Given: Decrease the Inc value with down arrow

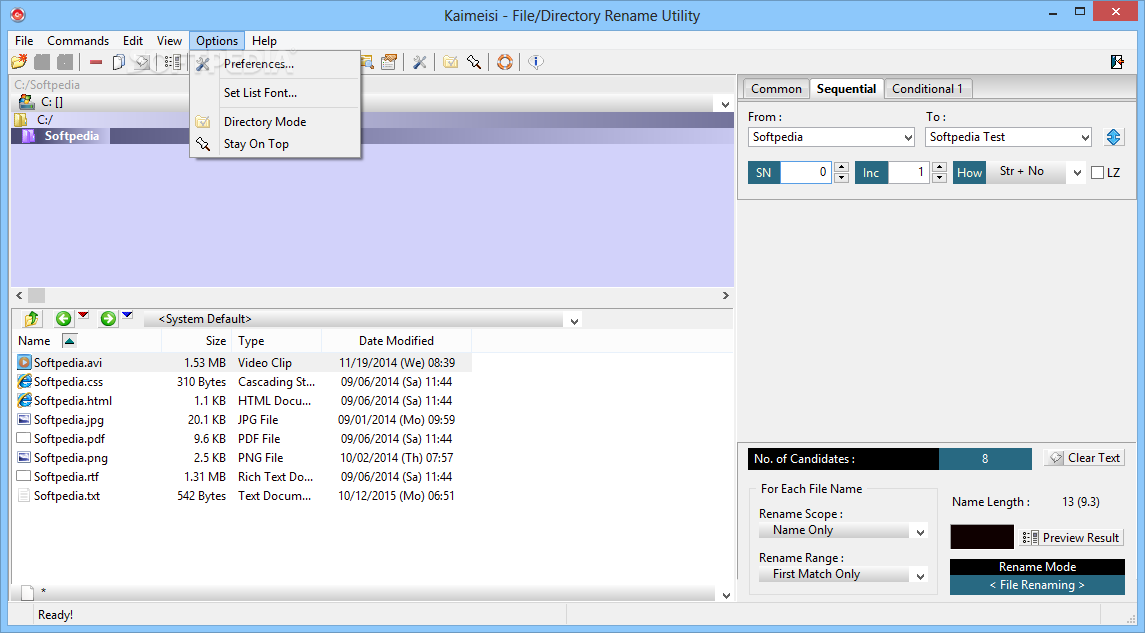Looking at the screenshot, I should (x=940, y=177).
